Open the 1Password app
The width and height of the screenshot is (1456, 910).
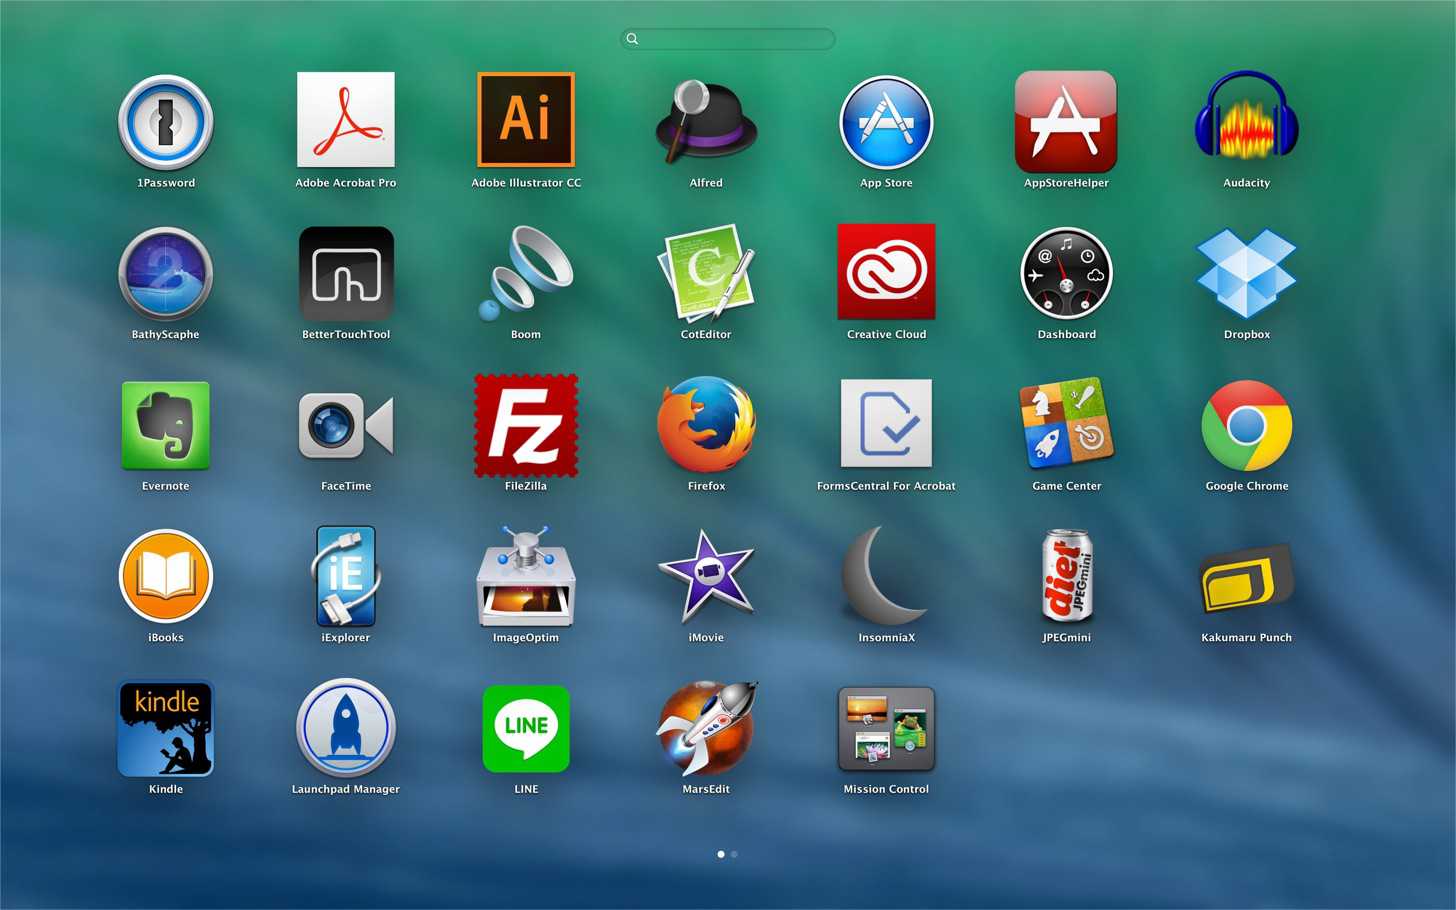[x=166, y=122]
